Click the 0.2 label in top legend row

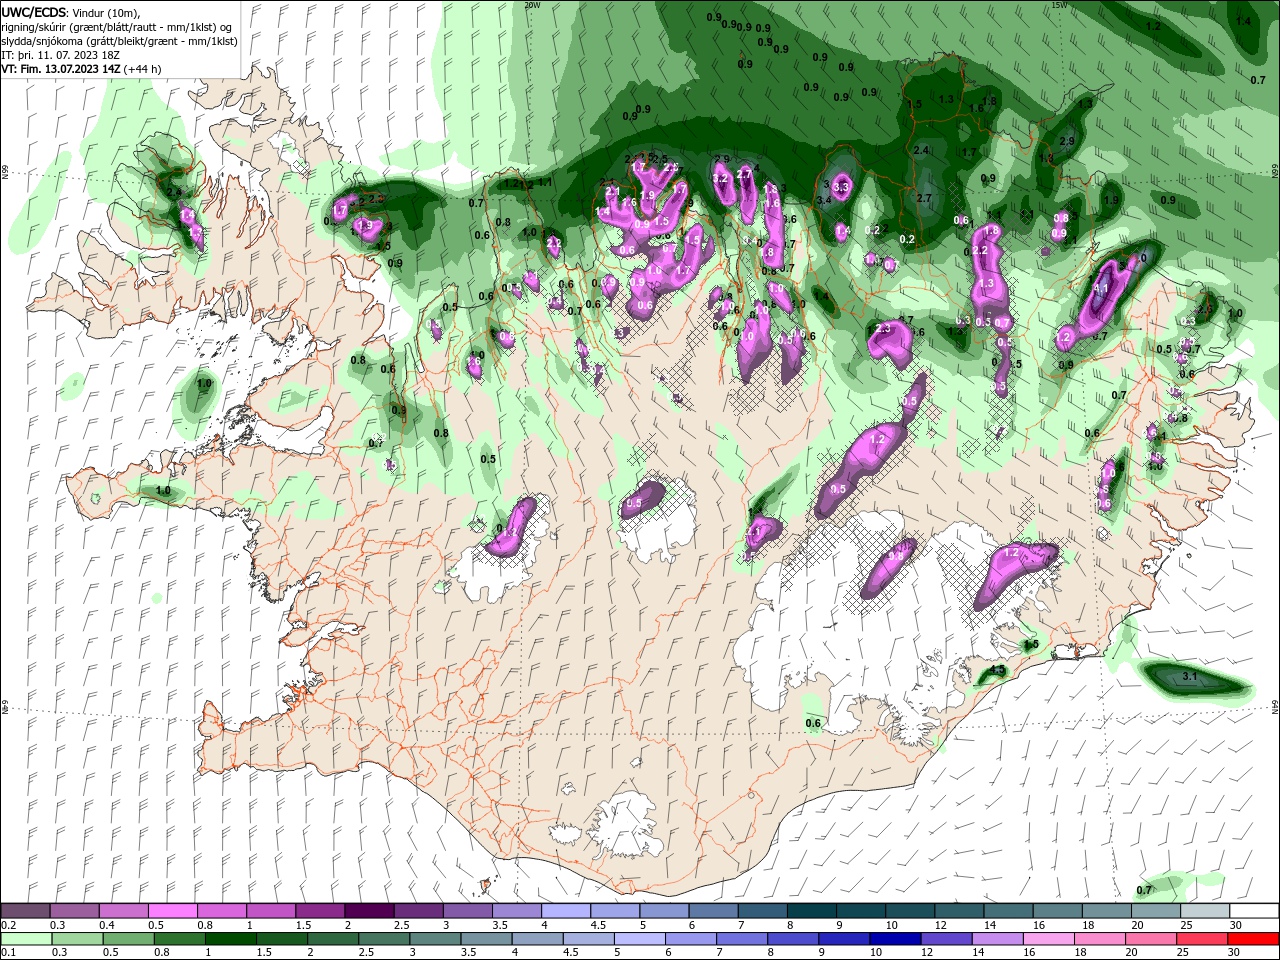pos(8,925)
